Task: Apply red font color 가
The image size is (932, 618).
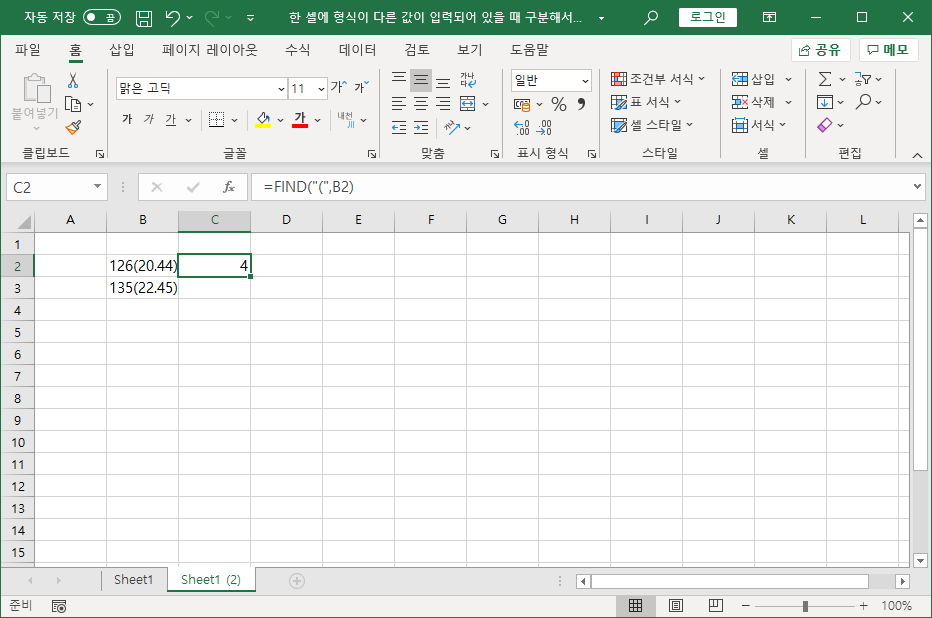Action: click(x=300, y=120)
